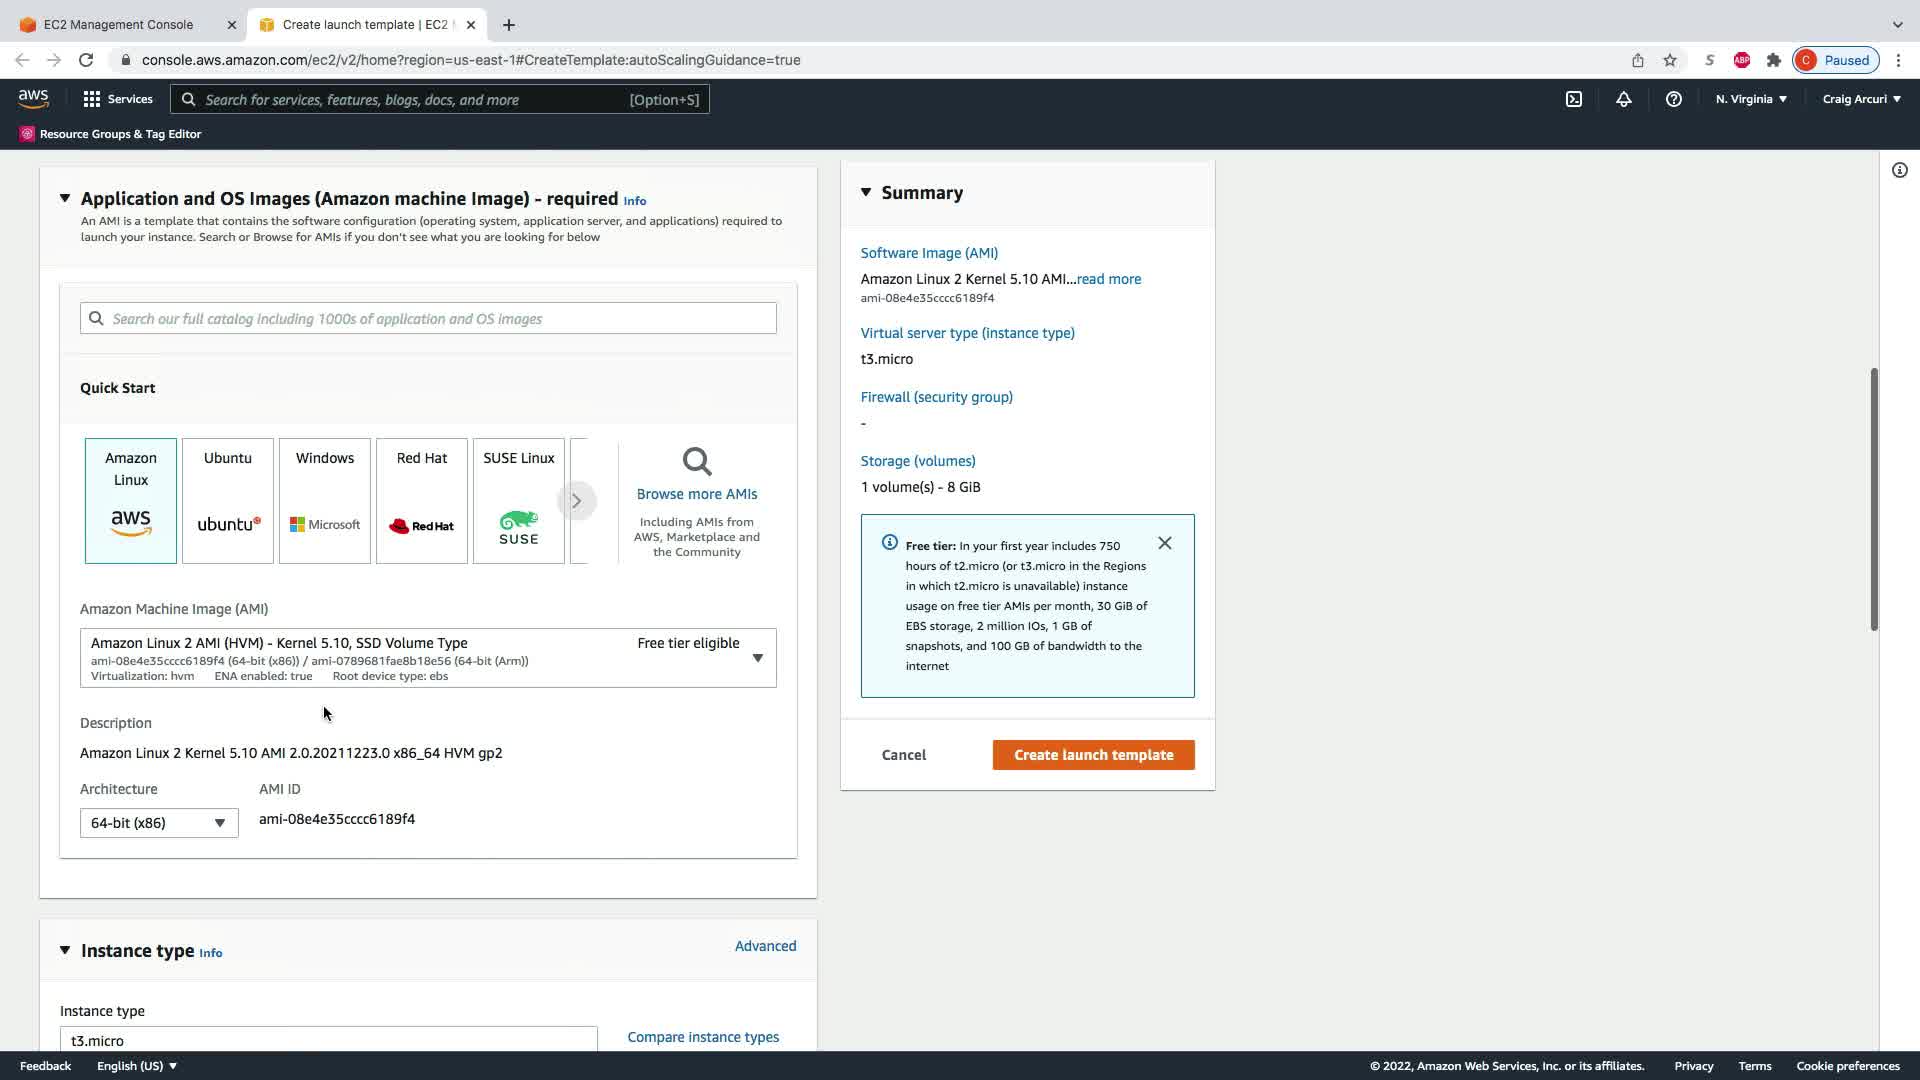
Task: Click Create launch template button
Action: pos(1093,755)
